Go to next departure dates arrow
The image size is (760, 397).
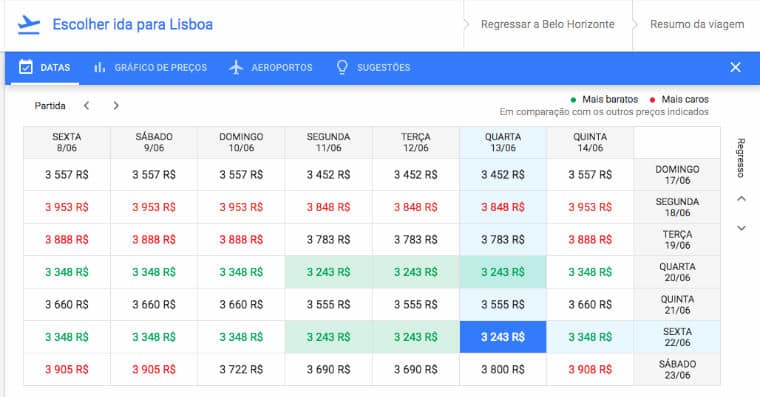[x=116, y=105]
